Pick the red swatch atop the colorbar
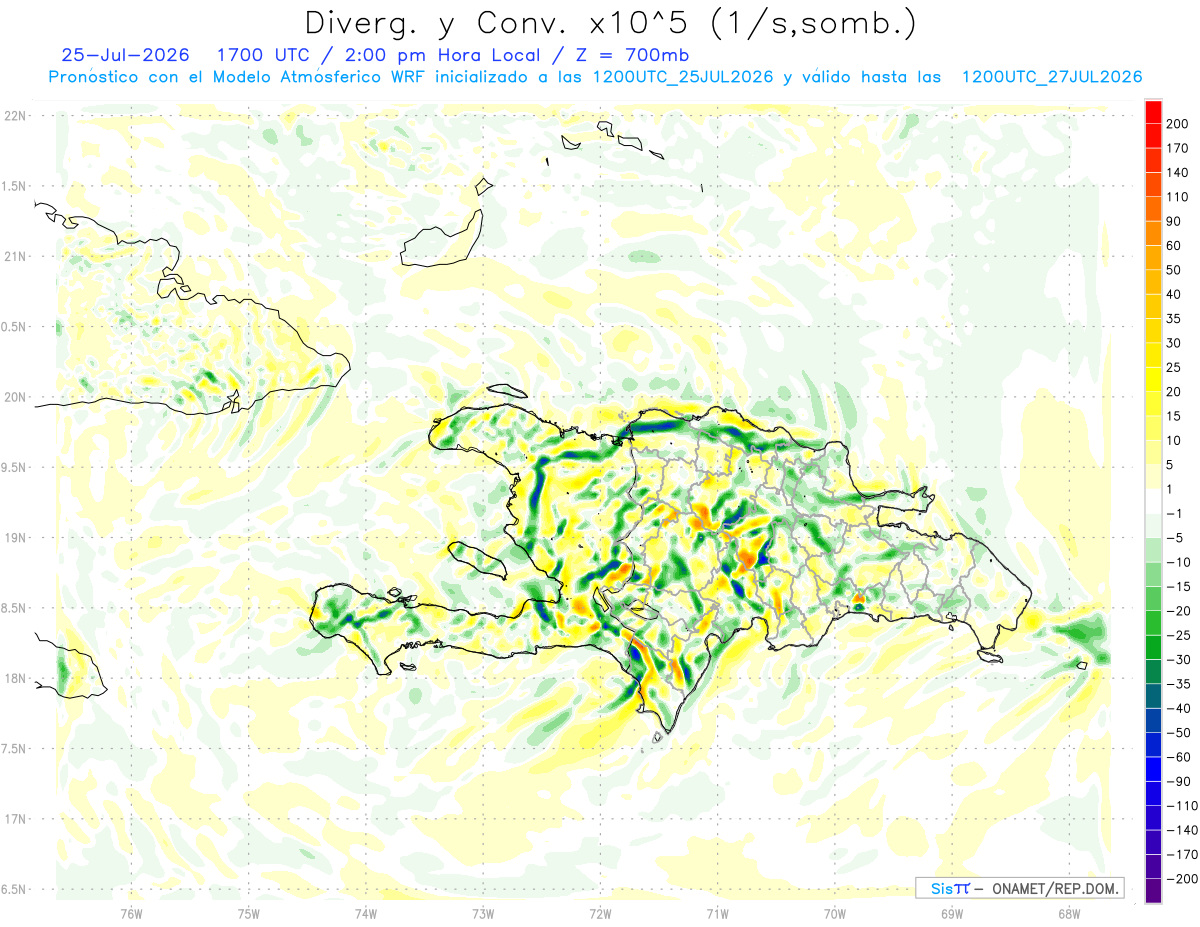The width and height of the screenshot is (1200, 927). pos(1153,112)
